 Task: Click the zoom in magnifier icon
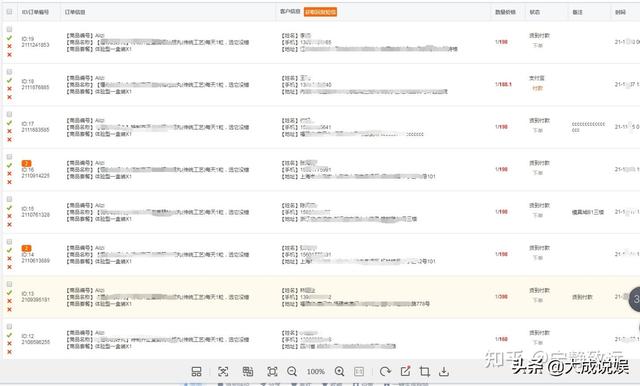[339, 371]
